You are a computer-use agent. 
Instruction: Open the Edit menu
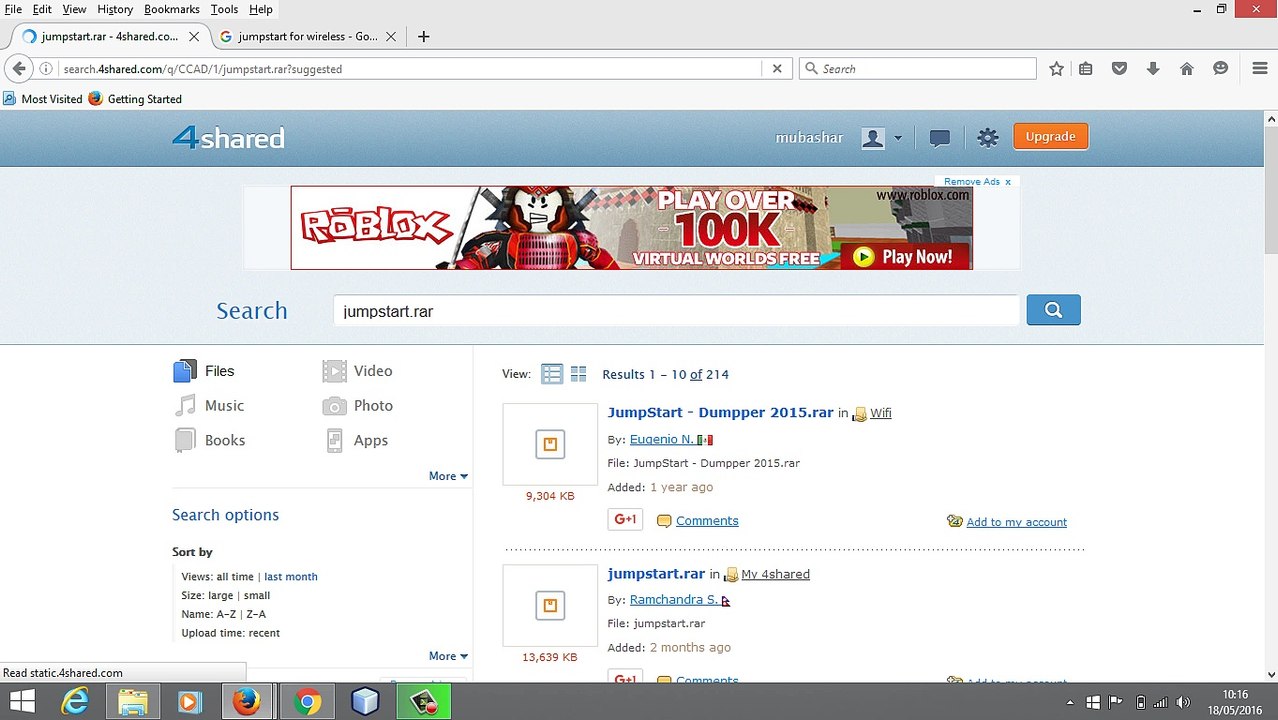tap(42, 9)
